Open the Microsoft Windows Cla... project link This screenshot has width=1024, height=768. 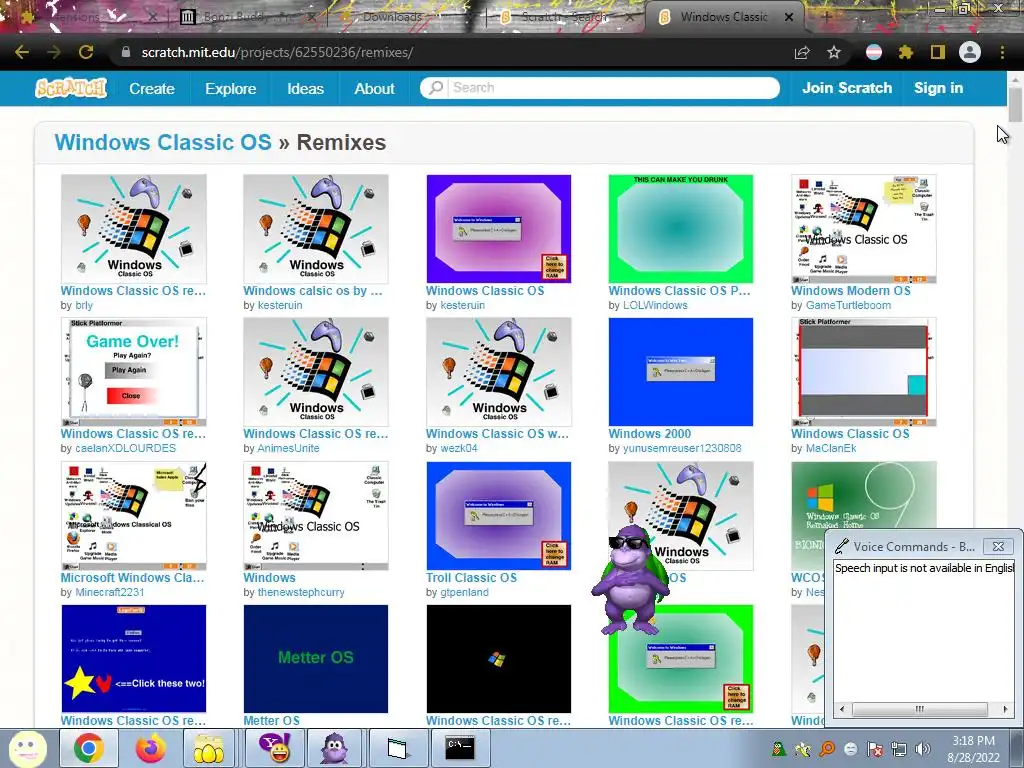click(x=133, y=577)
